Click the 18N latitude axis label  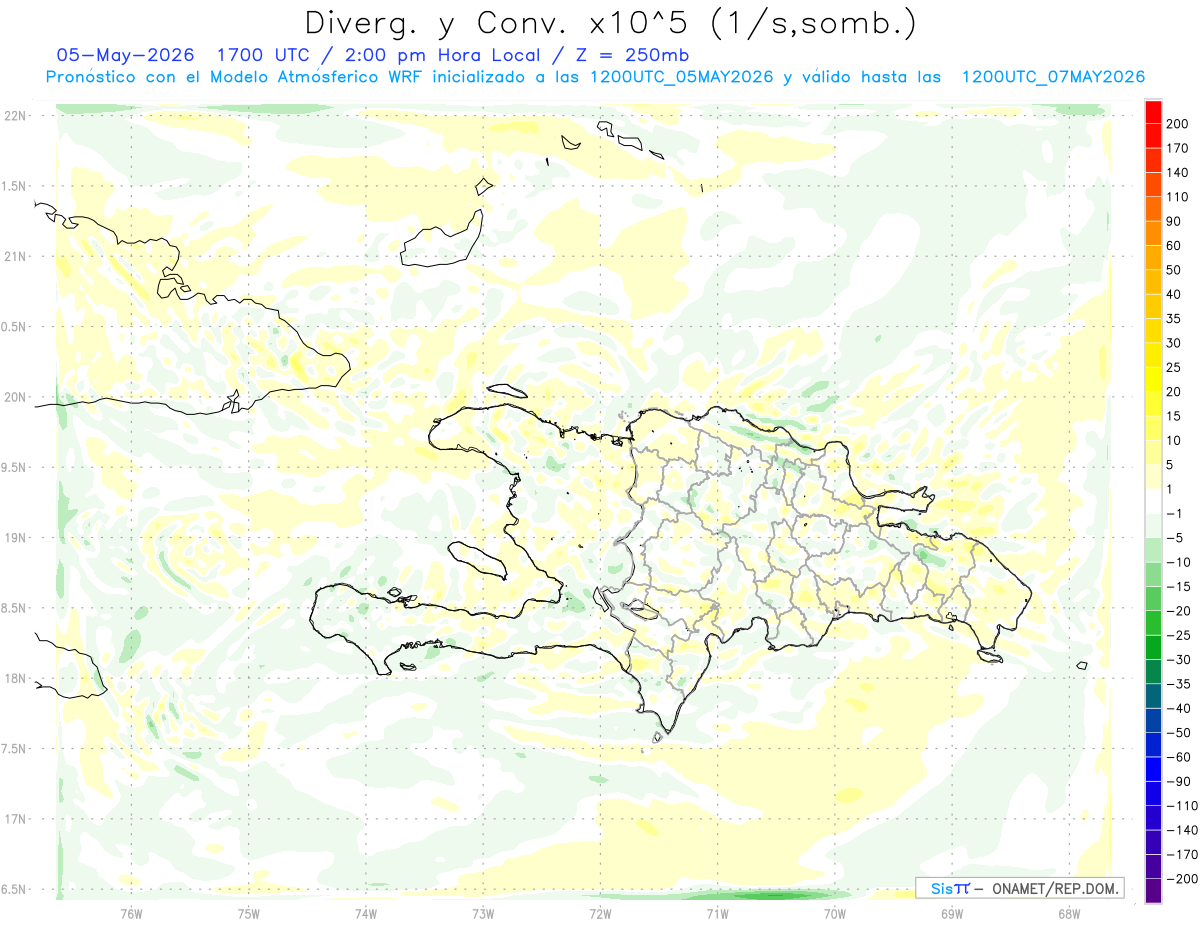click(x=14, y=678)
